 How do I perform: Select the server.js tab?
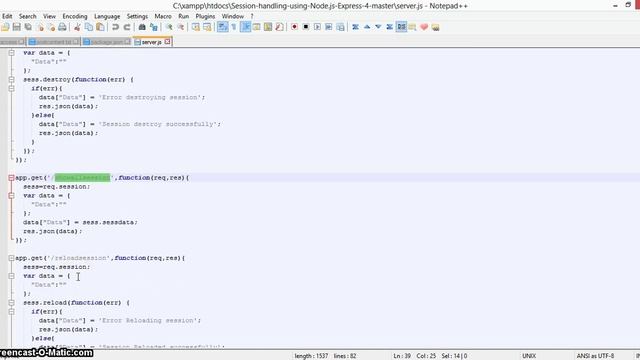(x=151, y=42)
